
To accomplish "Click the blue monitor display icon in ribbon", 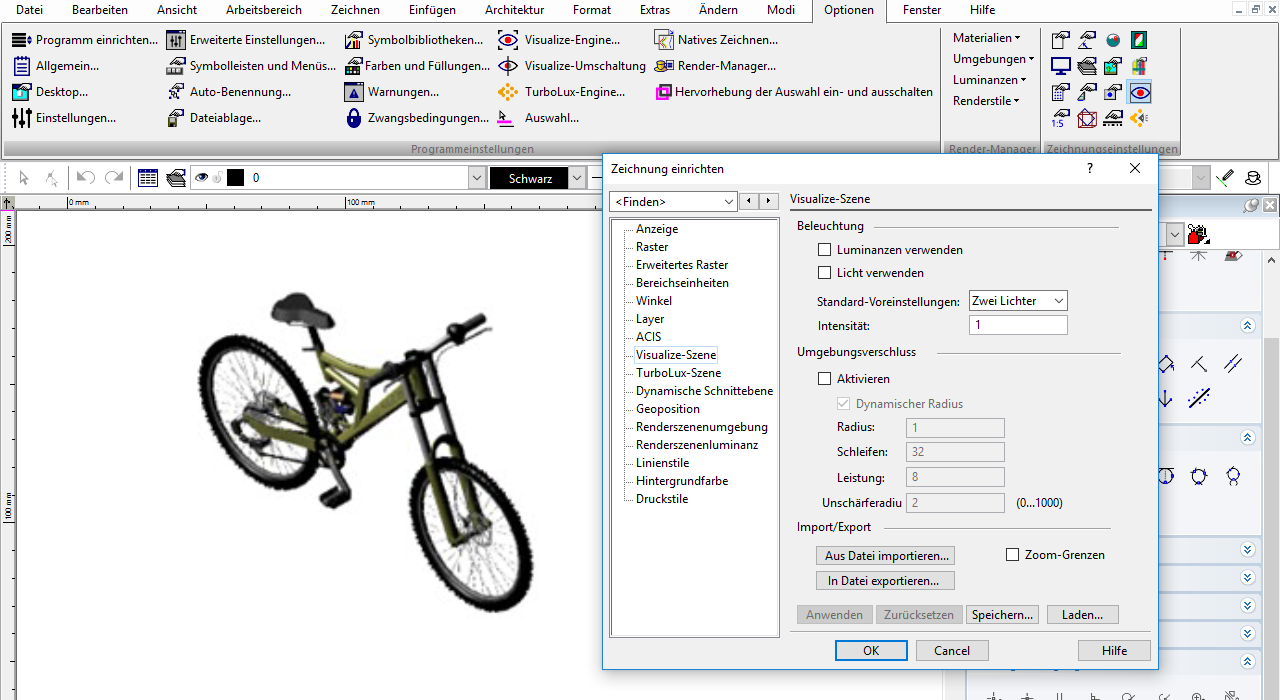I will click(1061, 67).
